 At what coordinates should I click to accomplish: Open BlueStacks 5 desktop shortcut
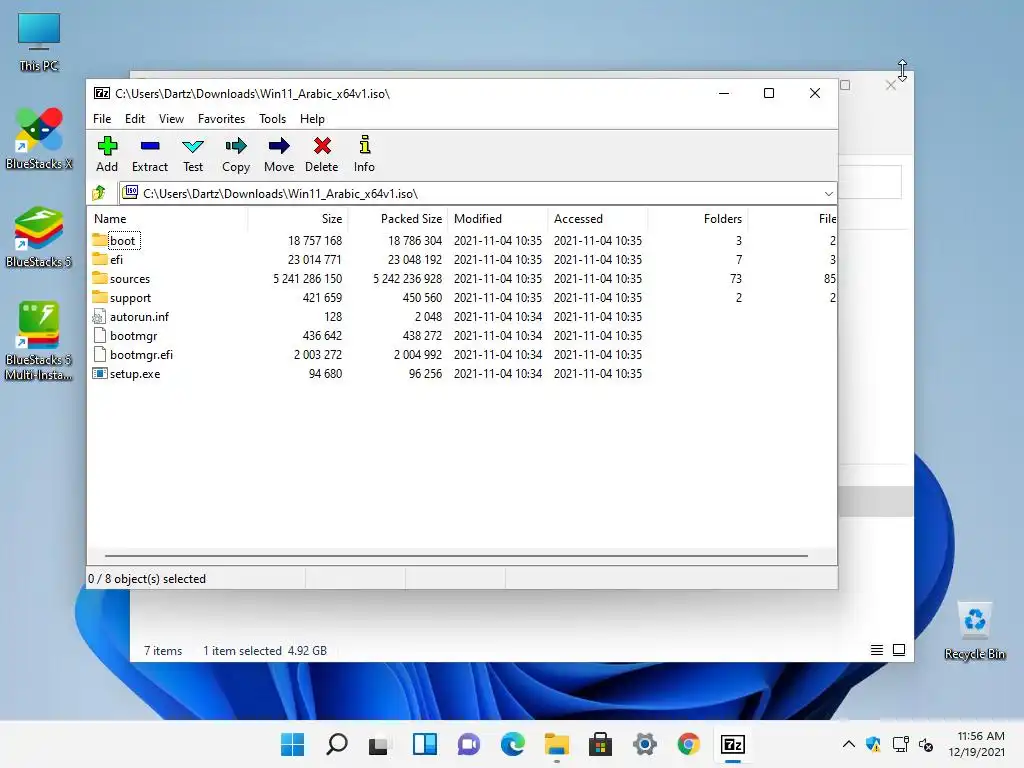tap(39, 238)
